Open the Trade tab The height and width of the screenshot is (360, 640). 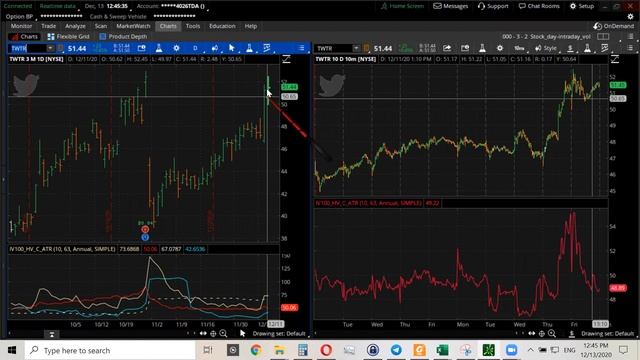coord(49,26)
